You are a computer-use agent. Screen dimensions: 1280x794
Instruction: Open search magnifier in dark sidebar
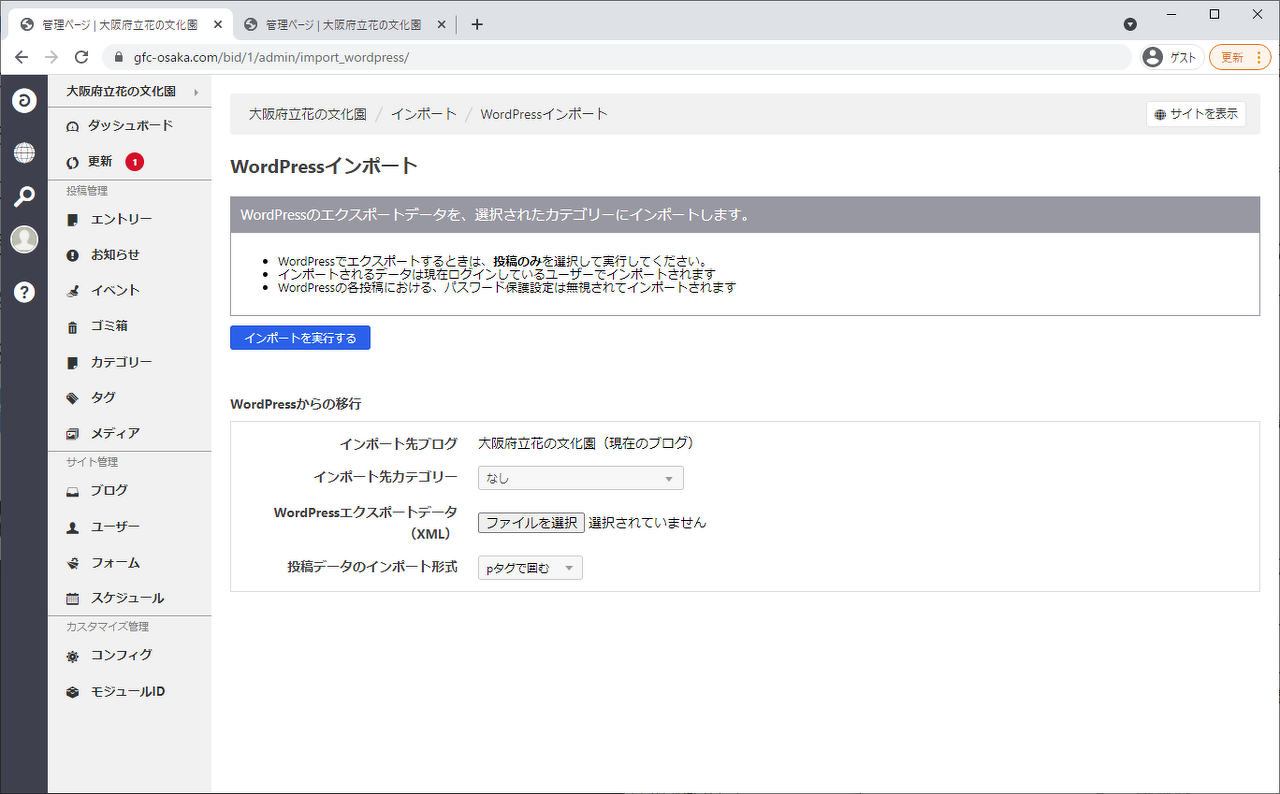tap(24, 196)
